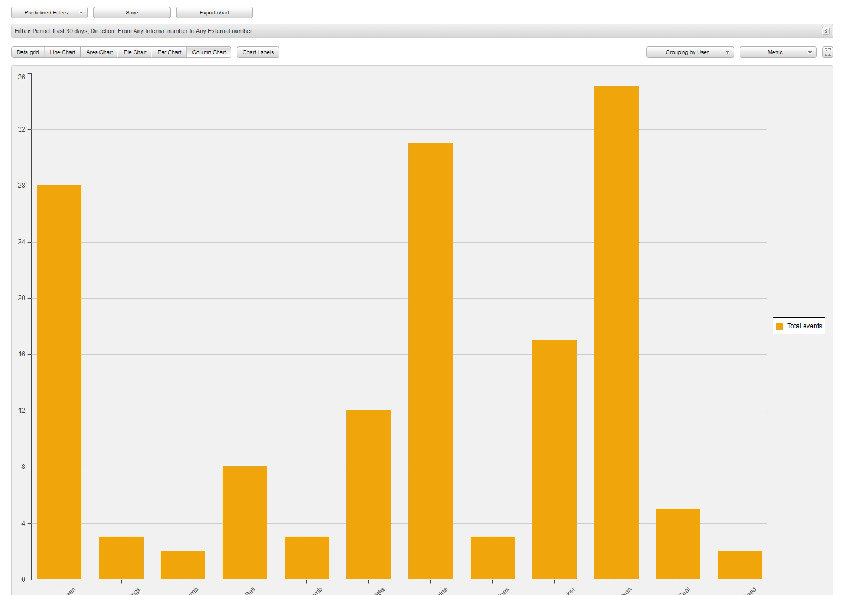Click the Total events legend label
The height and width of the screenshot is (595, 842).
click(x=804, y=326)
